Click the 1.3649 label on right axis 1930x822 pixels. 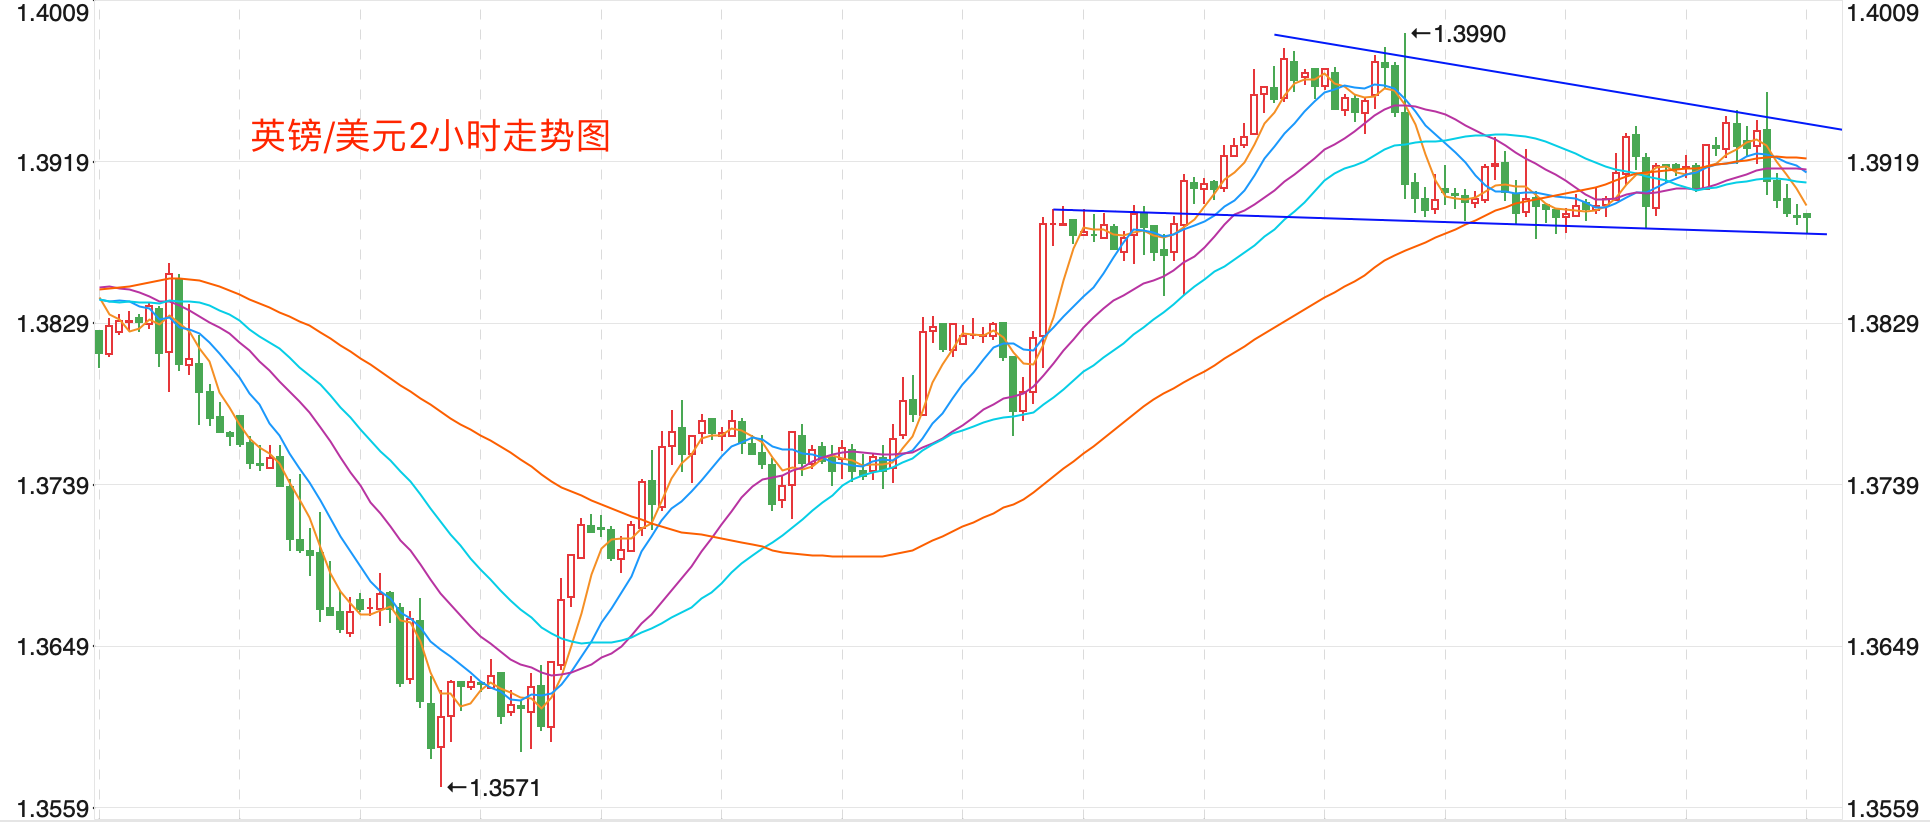point(1882,647)
